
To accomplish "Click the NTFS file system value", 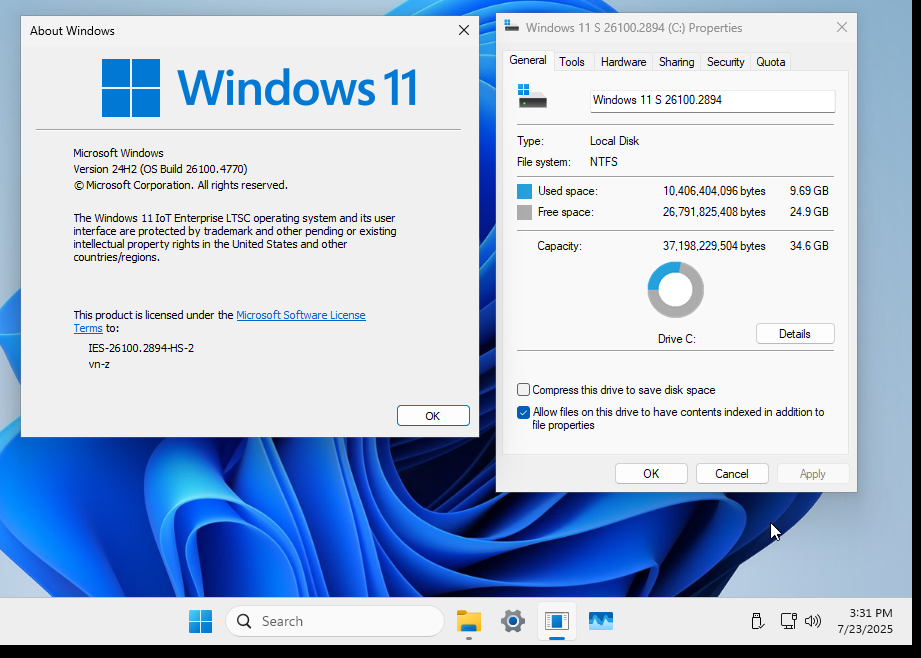I will pos(604,162).
